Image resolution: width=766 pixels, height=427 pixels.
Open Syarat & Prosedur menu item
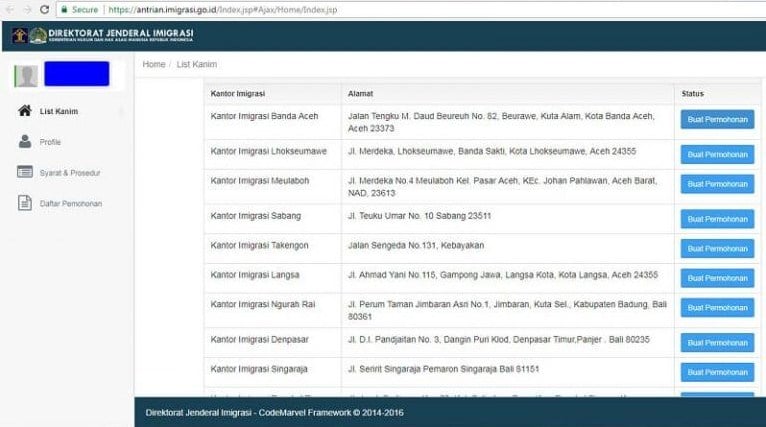click(70, 173)
